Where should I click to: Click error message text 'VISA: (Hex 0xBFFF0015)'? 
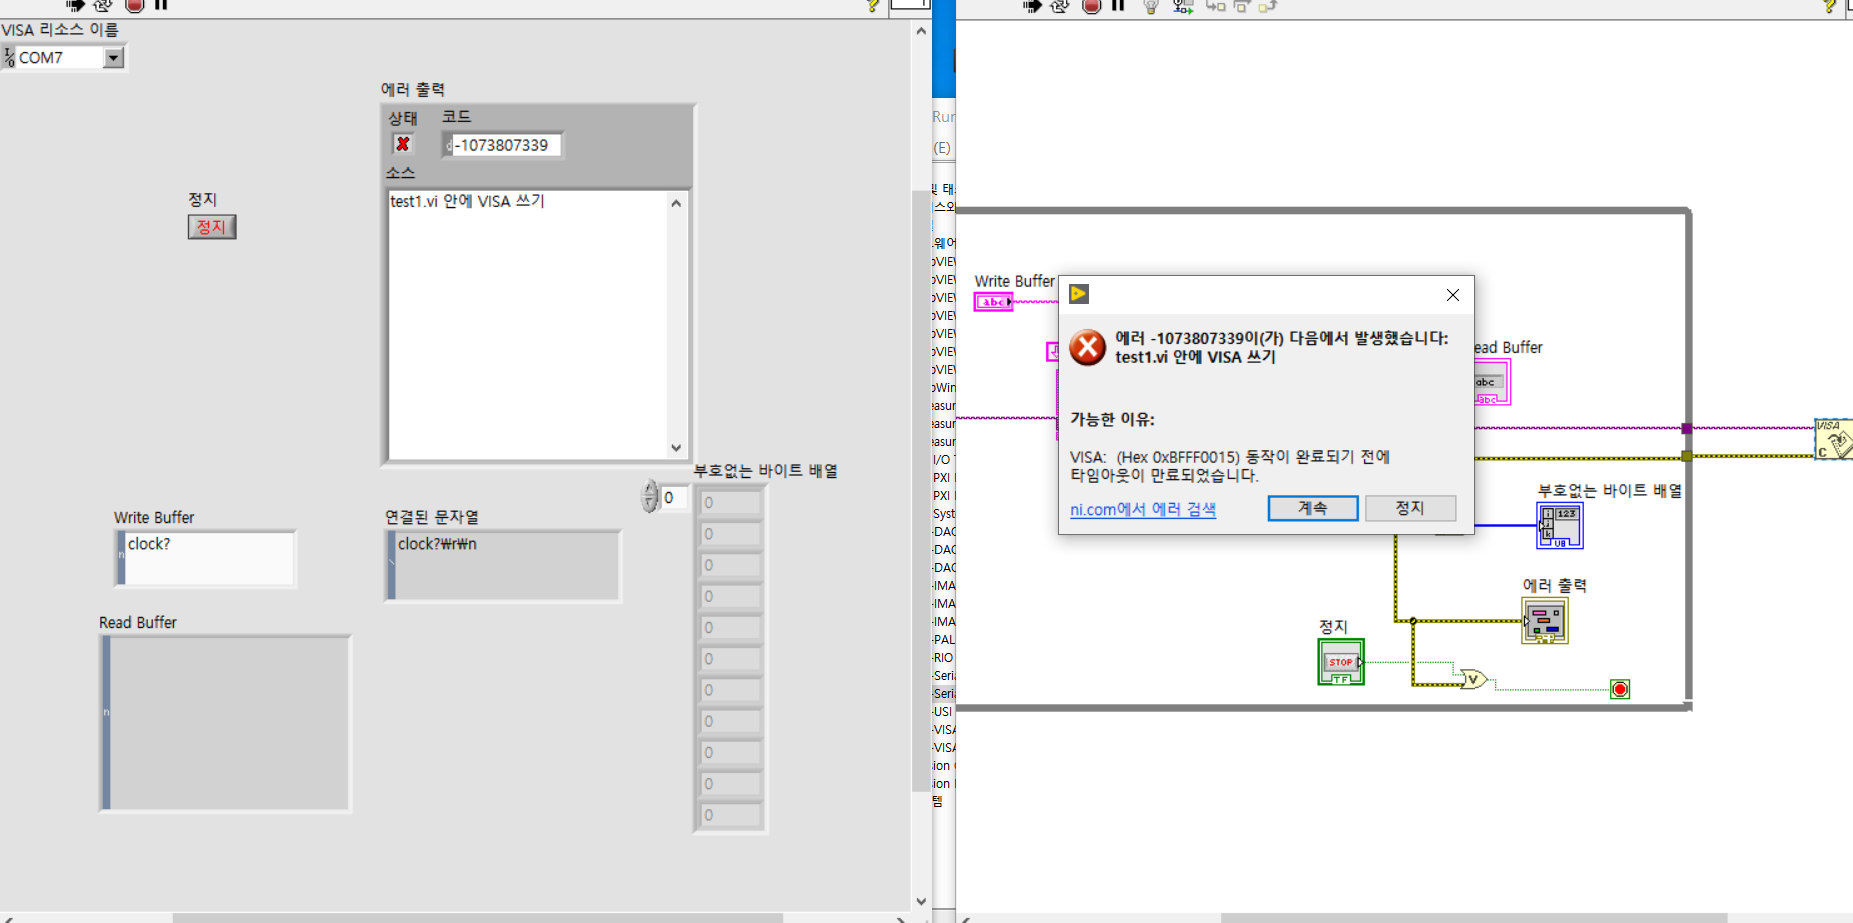coord(1155,457)
